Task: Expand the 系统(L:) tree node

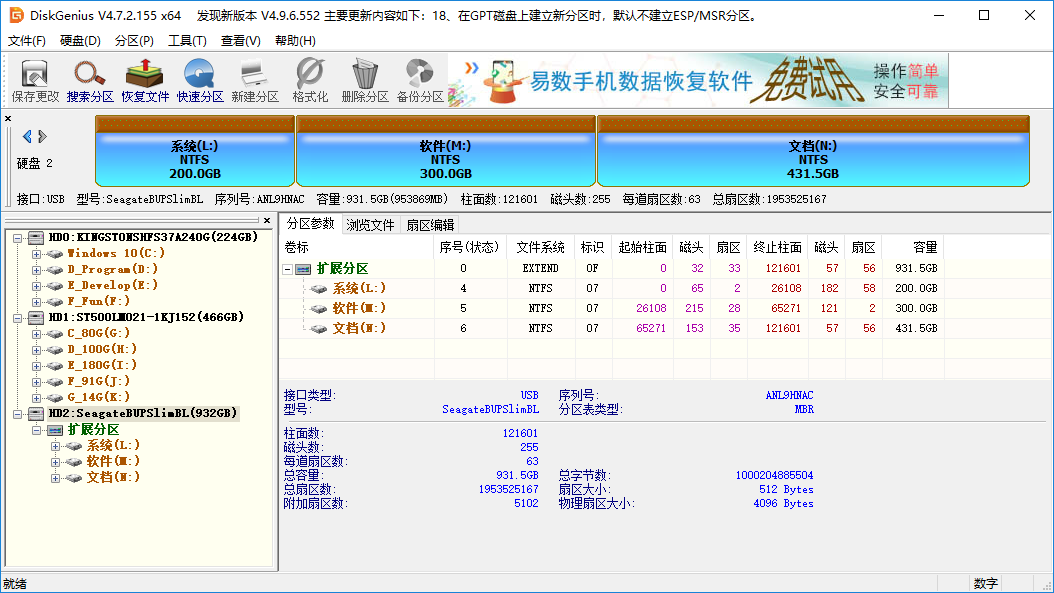Action: pos(55,446)
